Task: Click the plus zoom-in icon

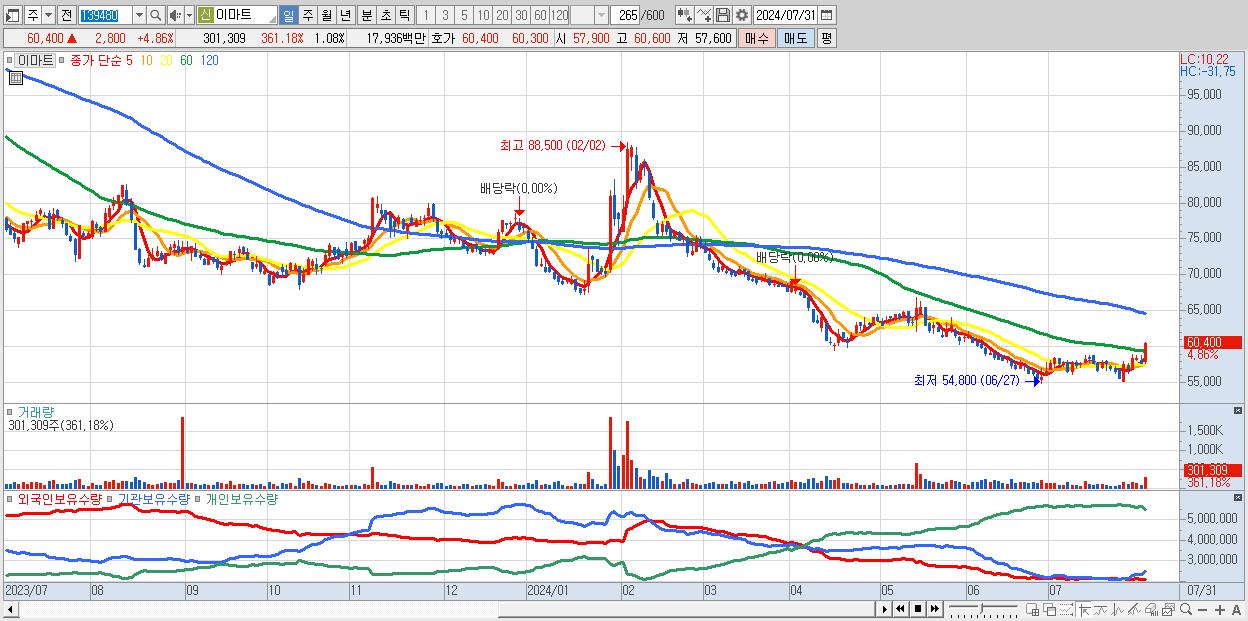Action: pyautogui.click(x=1220, y=609)
